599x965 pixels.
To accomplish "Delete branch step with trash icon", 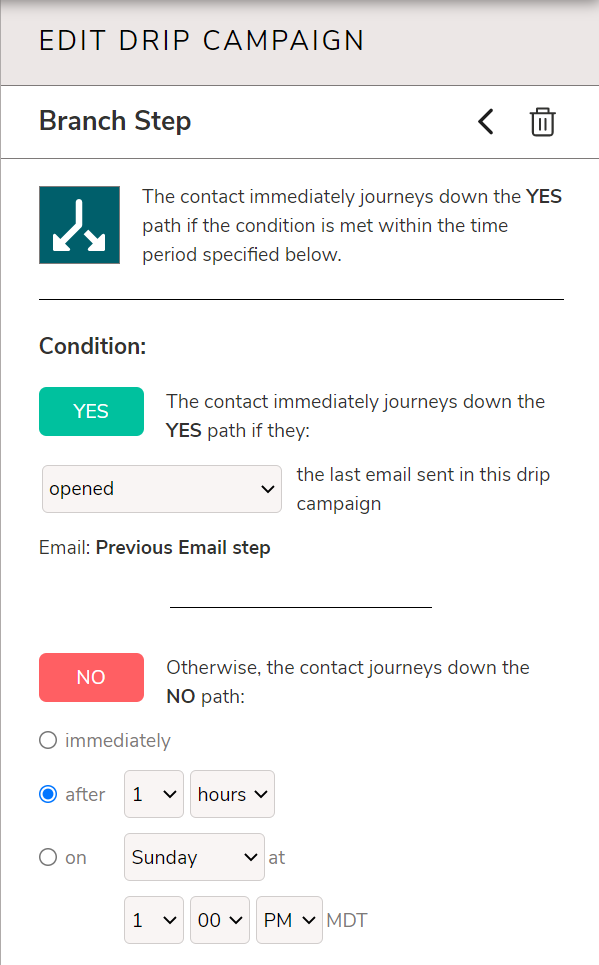I will [x=542, y=121].
